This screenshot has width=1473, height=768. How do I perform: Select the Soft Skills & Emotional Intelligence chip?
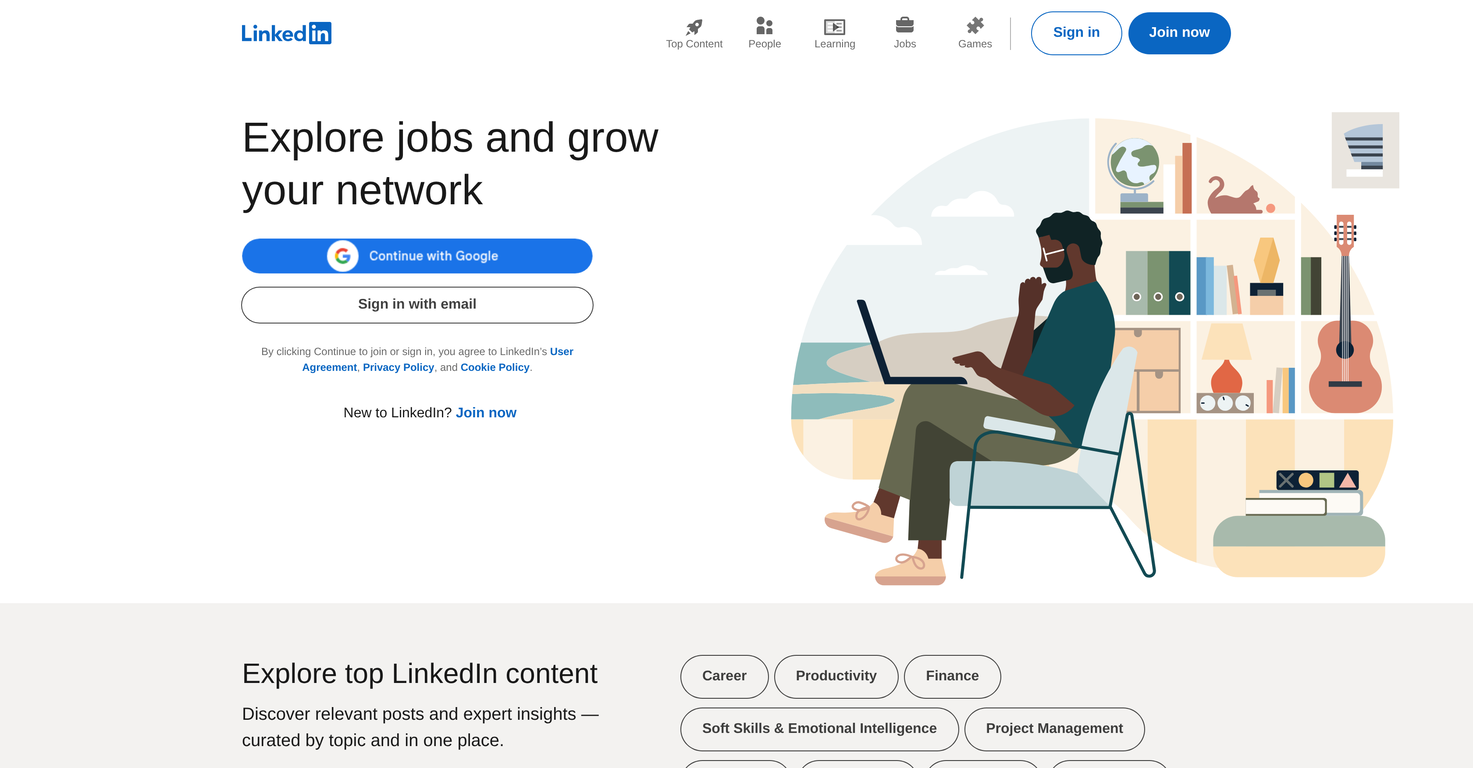click(x=819, y=728)
